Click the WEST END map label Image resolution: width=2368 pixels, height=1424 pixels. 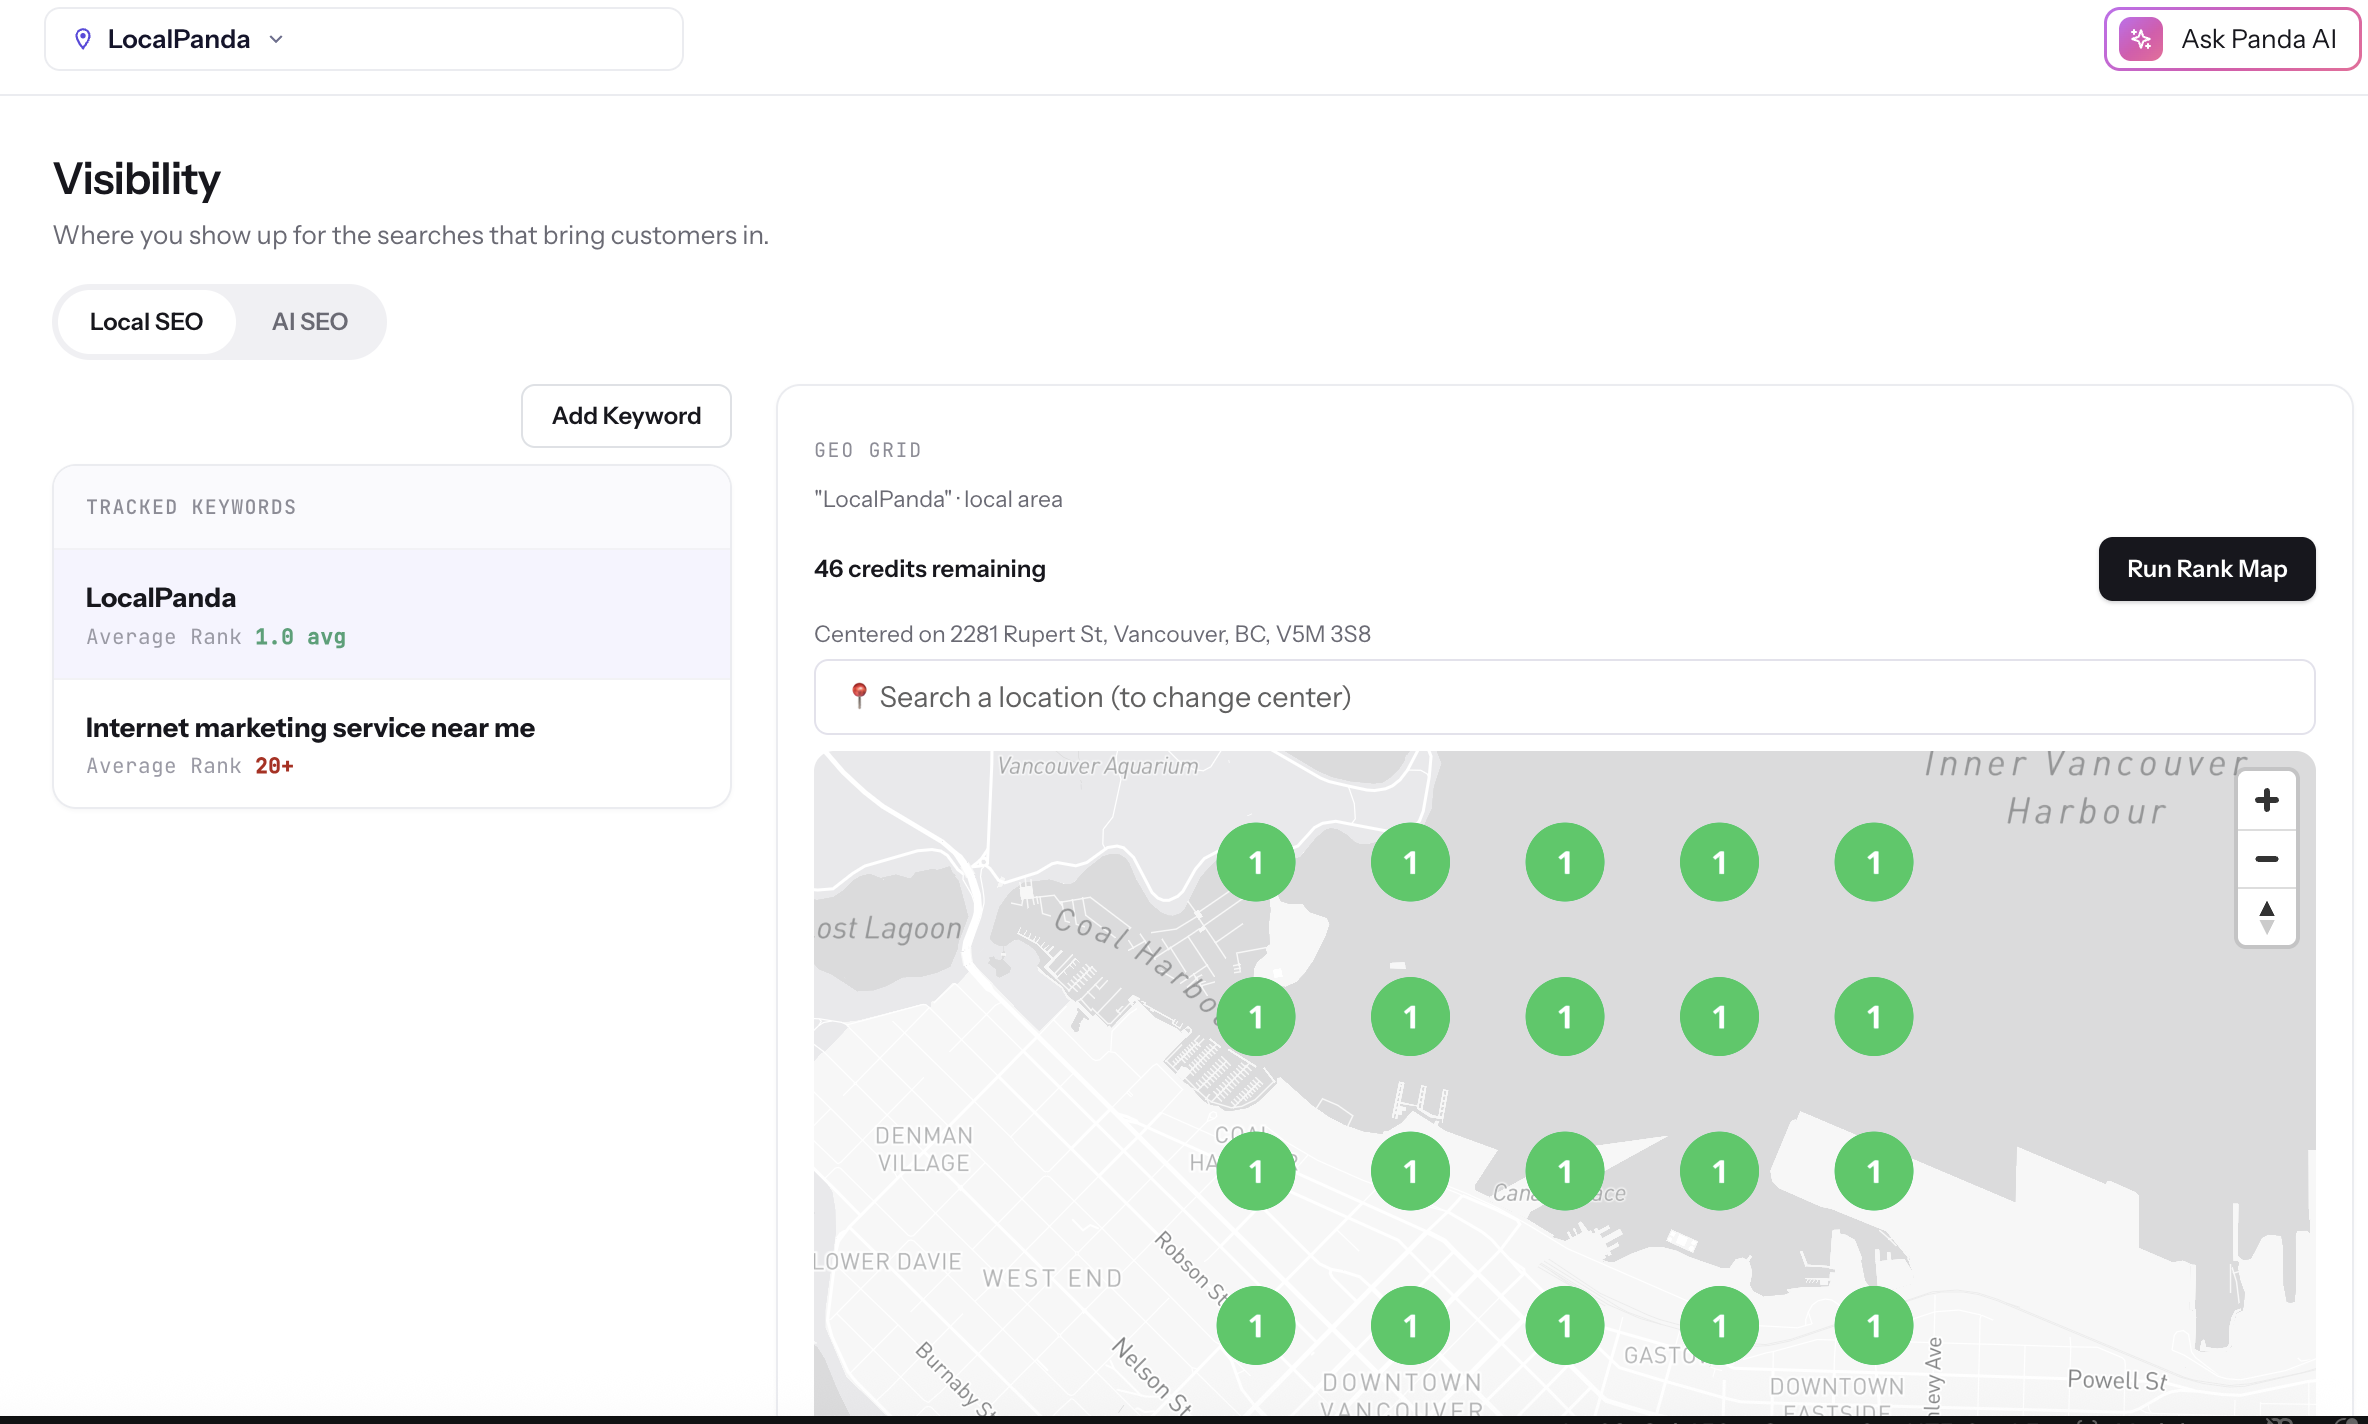tap(1052, 1278)
